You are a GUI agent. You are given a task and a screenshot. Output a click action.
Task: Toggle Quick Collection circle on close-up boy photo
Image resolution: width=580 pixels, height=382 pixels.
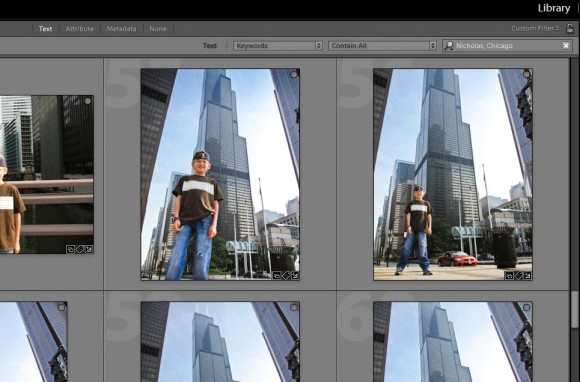(x=294, y=74)
